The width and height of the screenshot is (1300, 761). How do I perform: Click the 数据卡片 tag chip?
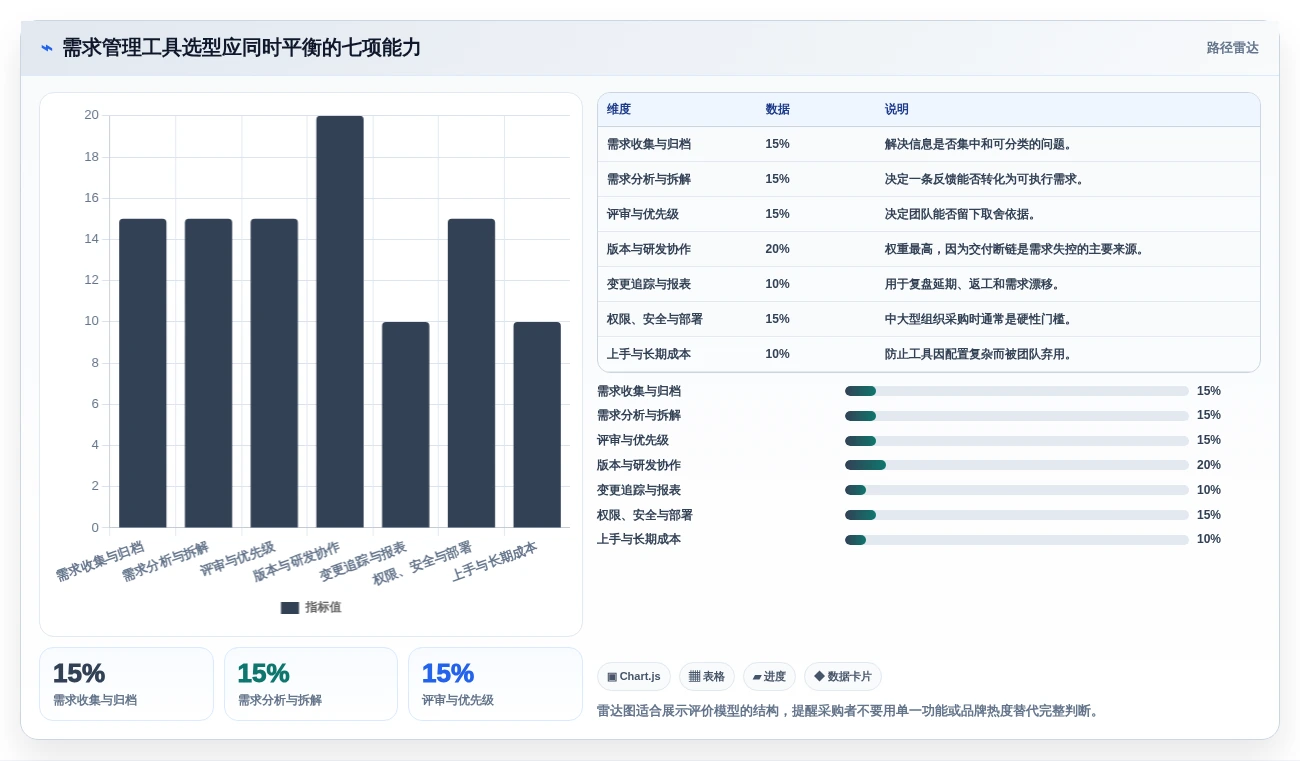843,677
